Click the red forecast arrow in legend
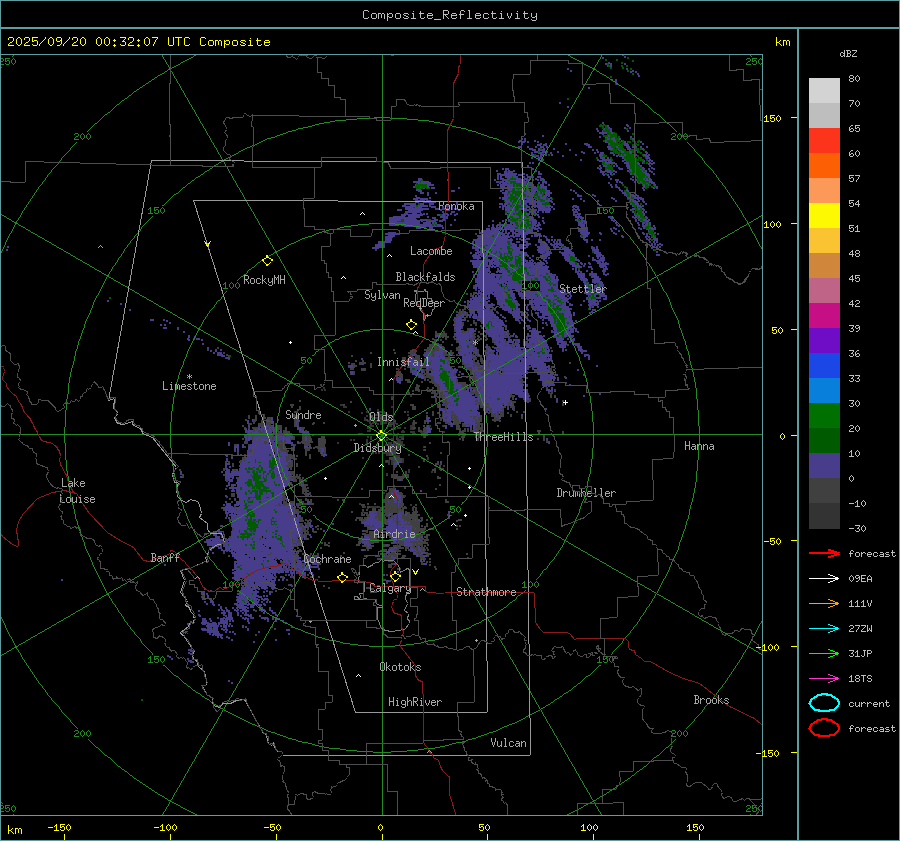The width and height of the screenshot is (900, 841). pyautogui.click(x=823, y=553)
